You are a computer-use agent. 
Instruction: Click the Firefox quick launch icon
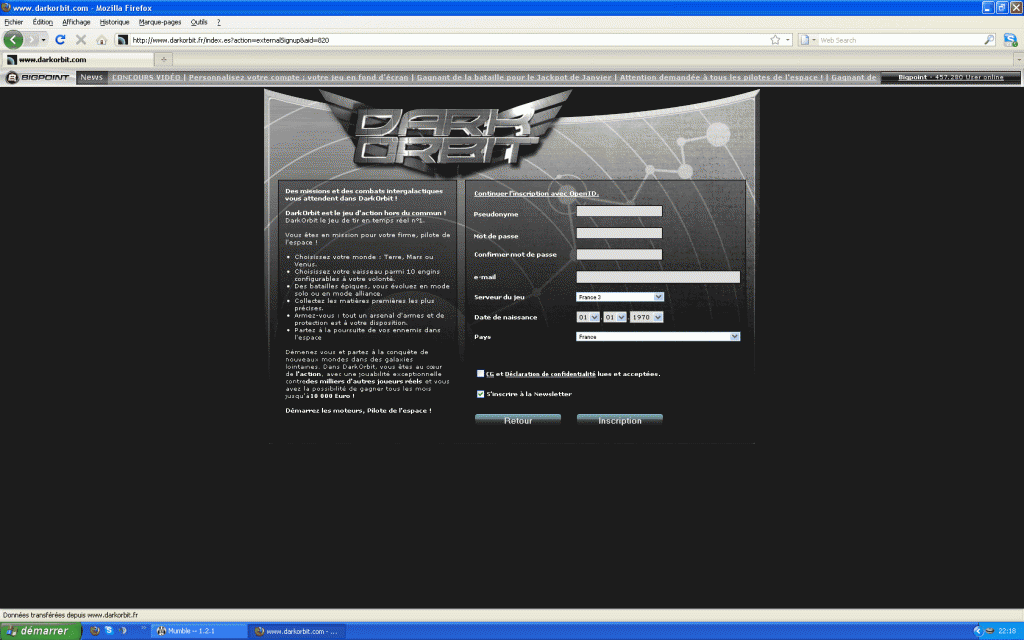(95, 631)
